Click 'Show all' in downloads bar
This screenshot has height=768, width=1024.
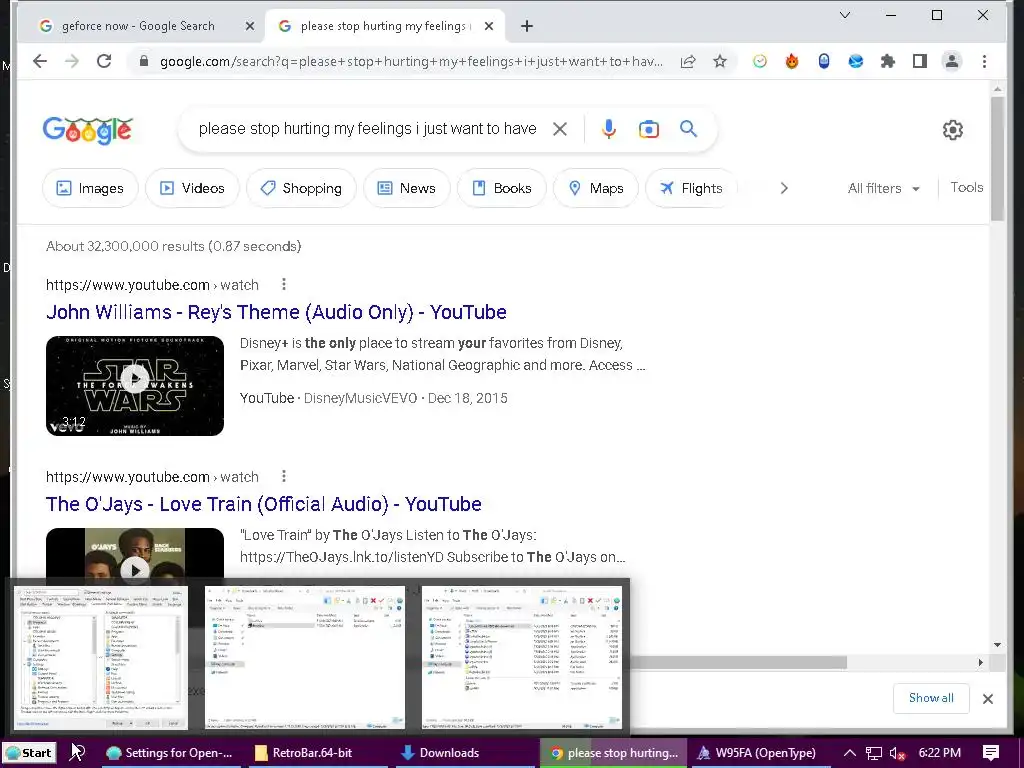(931, 698)
